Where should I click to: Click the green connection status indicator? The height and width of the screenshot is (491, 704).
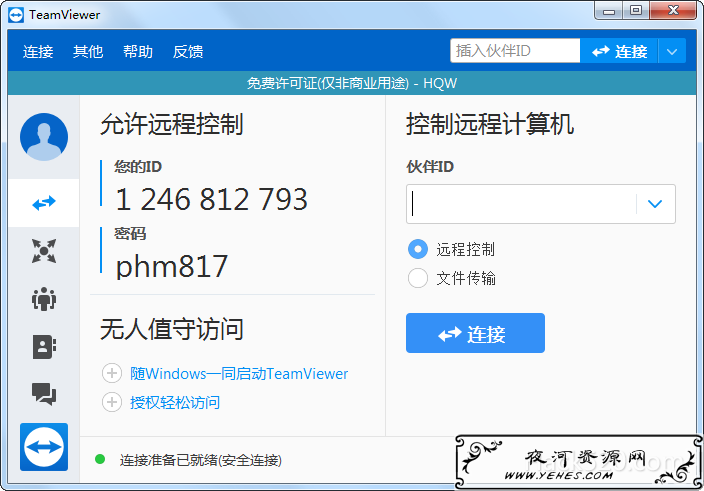pyautogui.click(x=100, y=460)
